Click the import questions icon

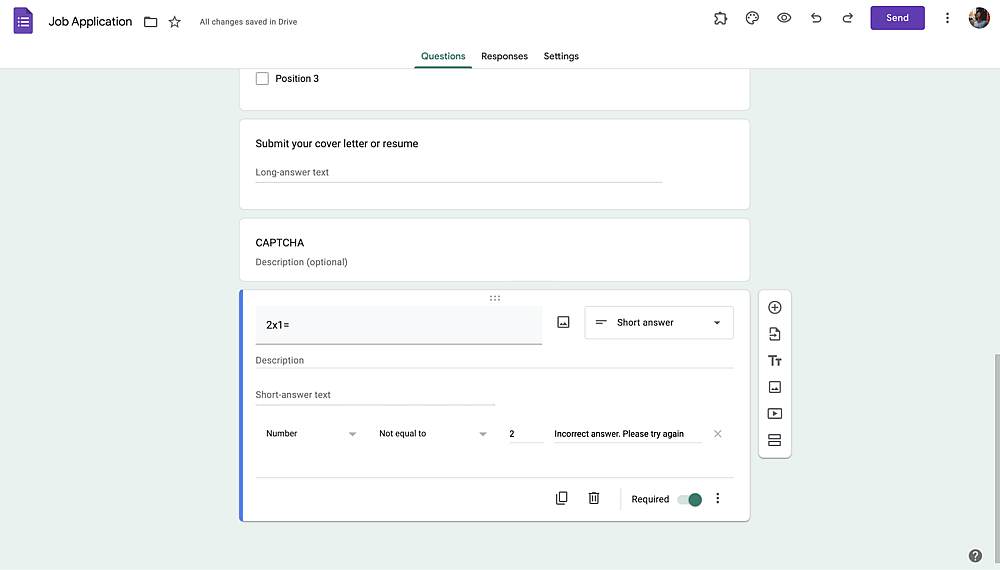point(775,334)
